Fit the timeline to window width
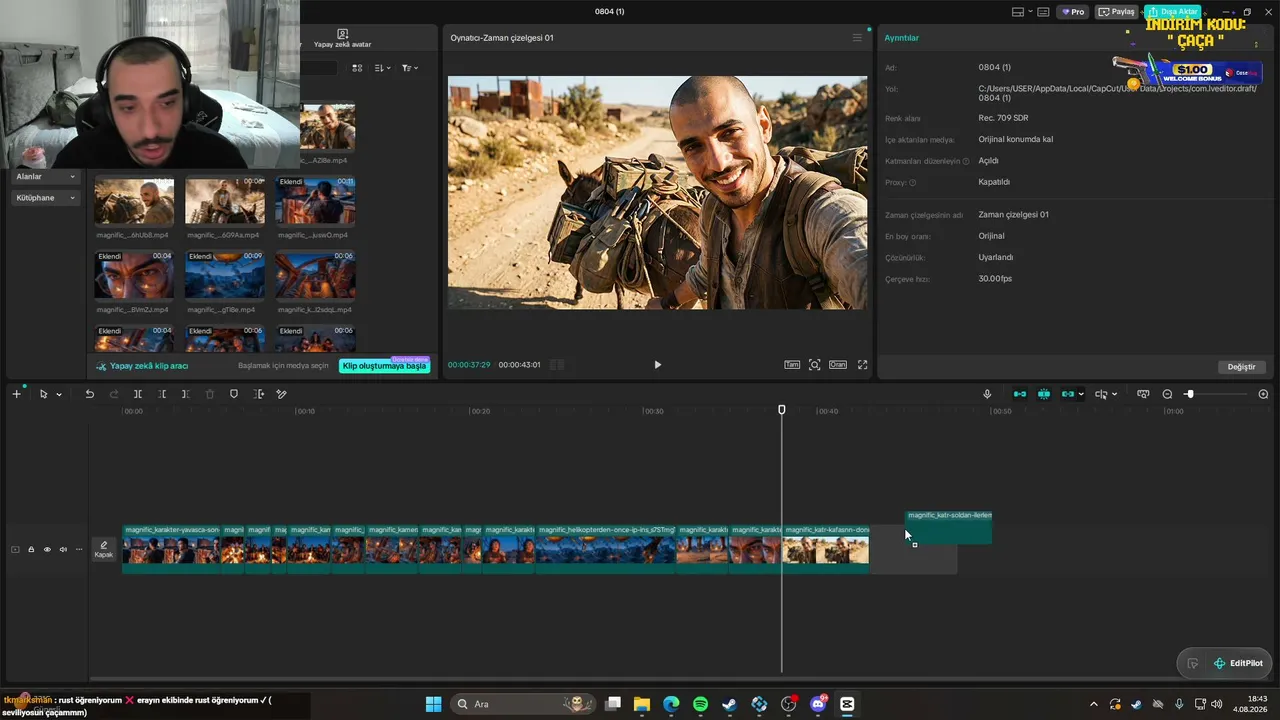 pos(1143,394)
